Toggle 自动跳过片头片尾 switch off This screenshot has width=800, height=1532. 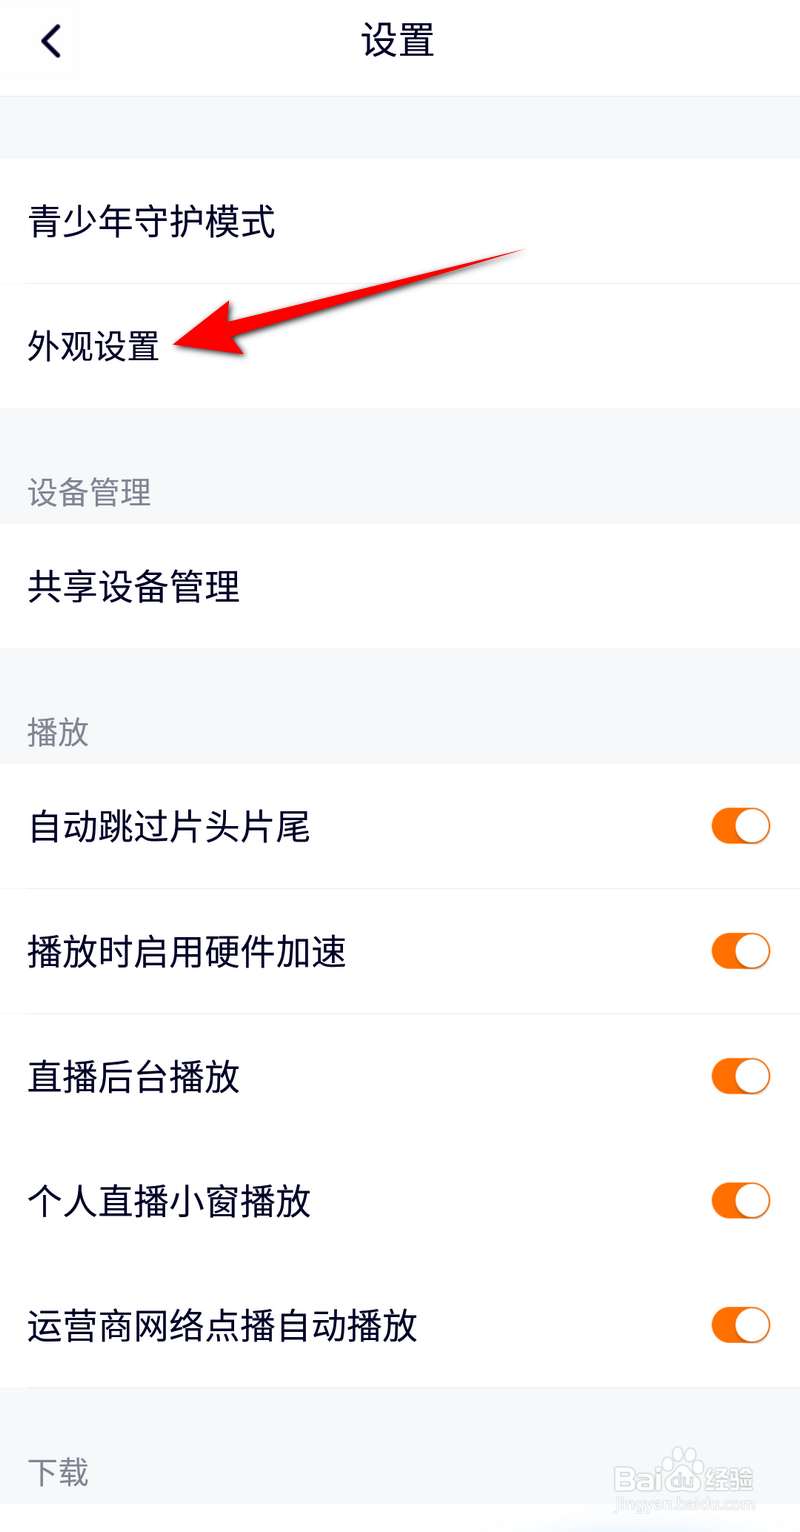(740, 827)
